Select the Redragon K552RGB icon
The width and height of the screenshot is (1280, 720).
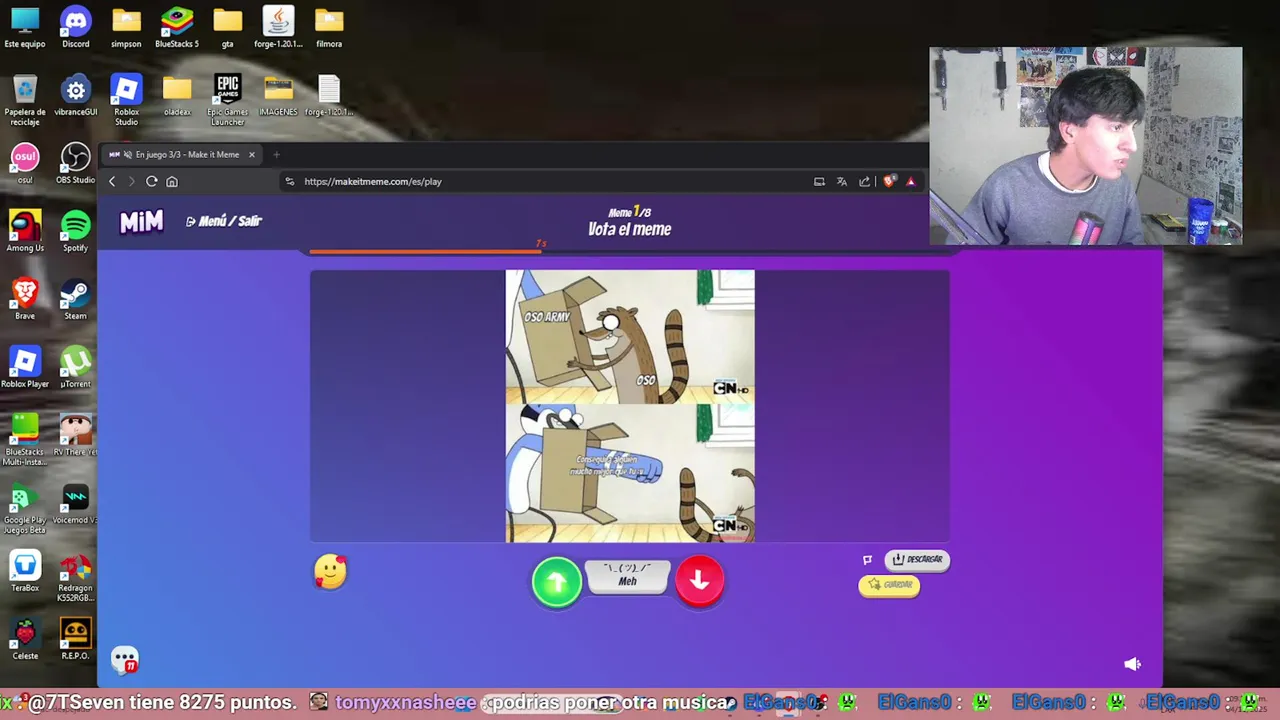(x=76, y=576)
